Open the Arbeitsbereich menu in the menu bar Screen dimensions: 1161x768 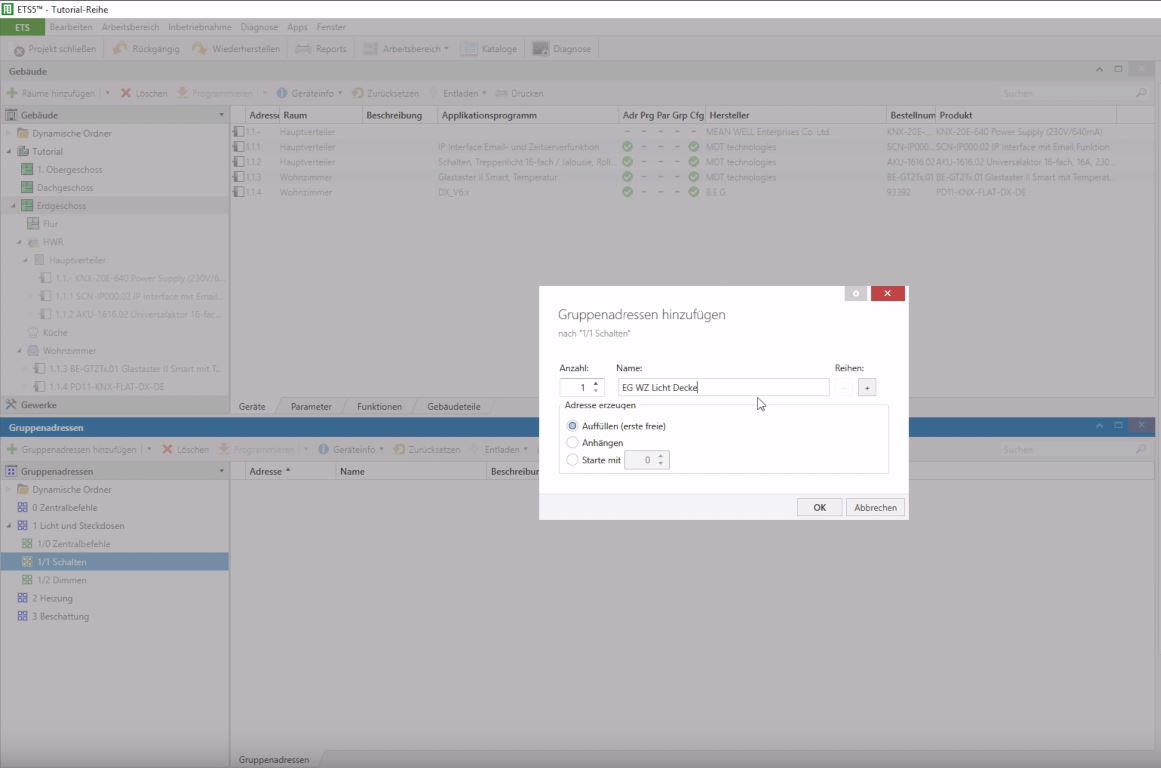130,27
